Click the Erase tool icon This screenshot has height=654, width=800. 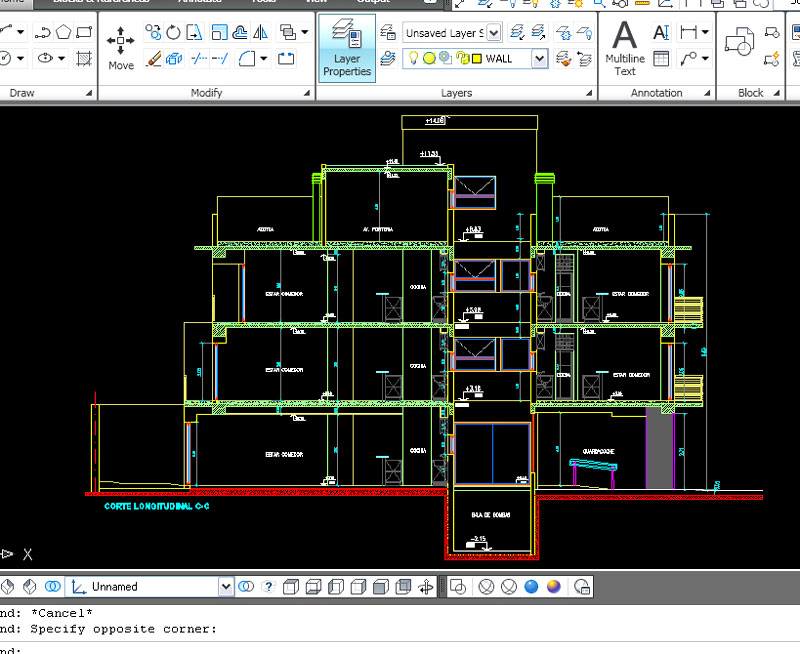coord(154,59)
